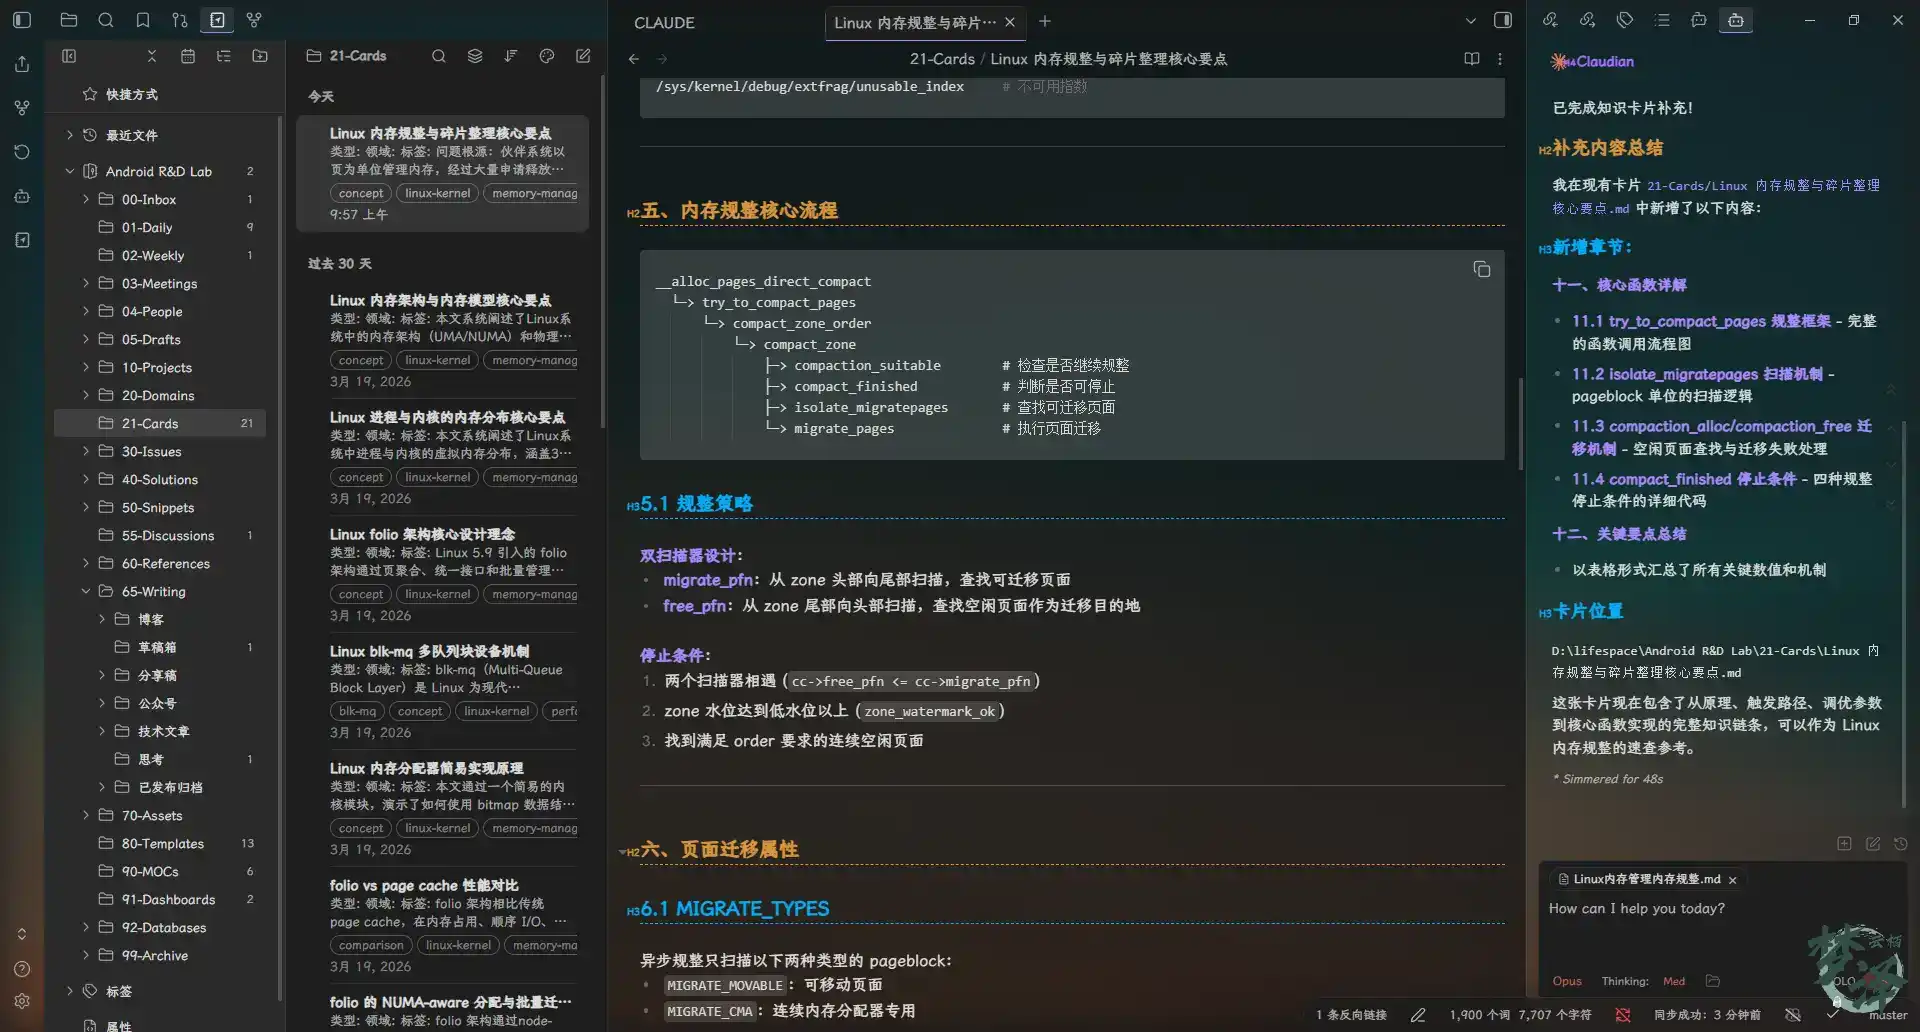This screenshot has width=1920, height=1032.
Task: Create a new note in 21-Cards
Action: pyautogui.click(x=583, y=56)
